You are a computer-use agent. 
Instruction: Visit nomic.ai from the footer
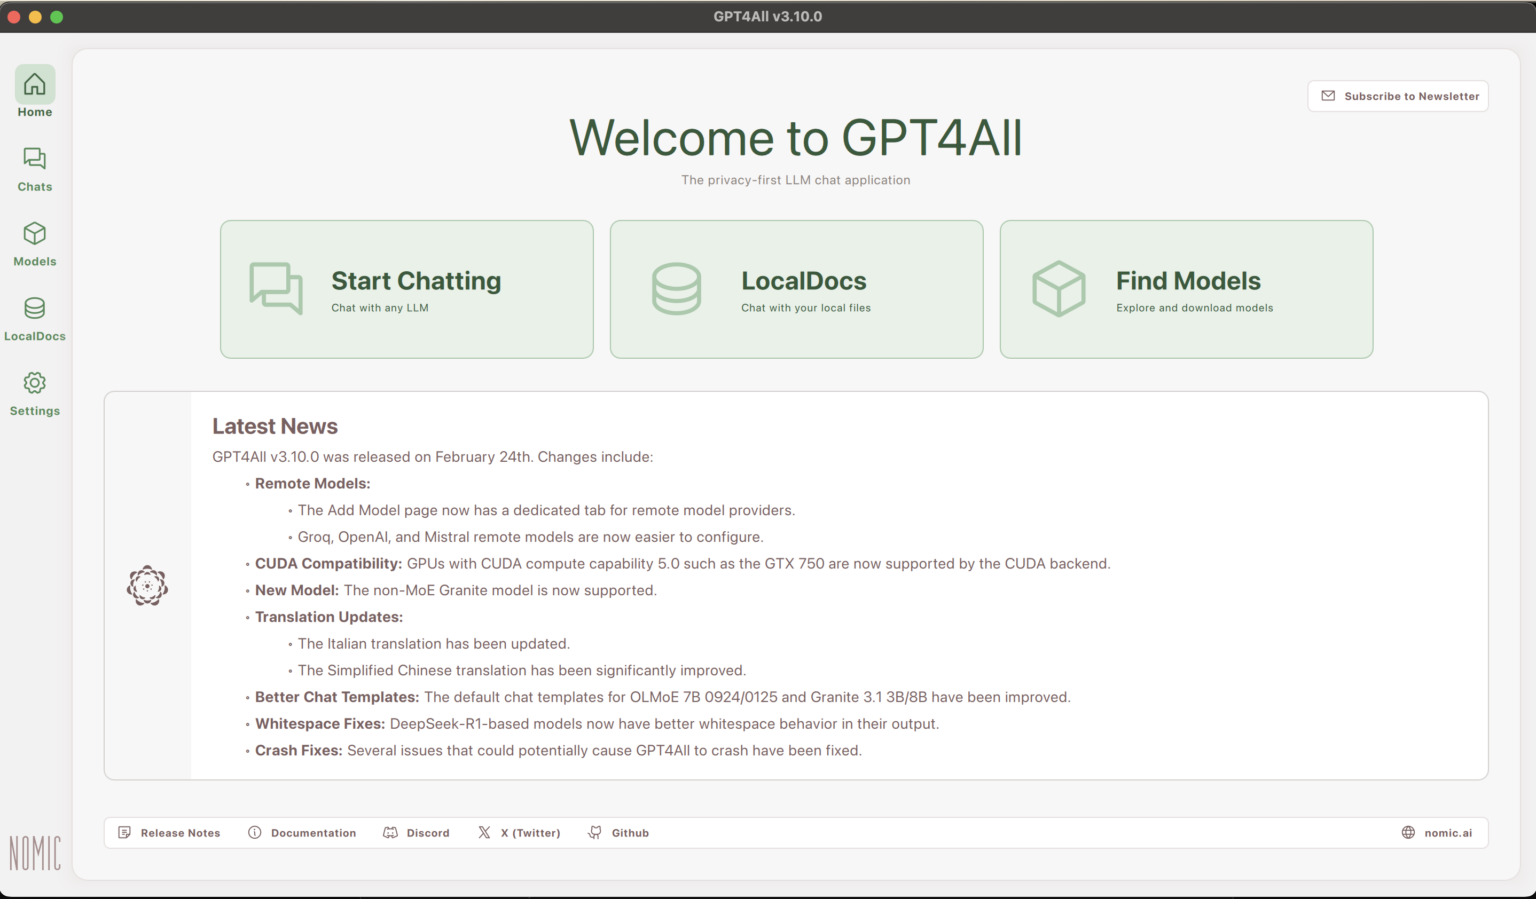coord(1436,832)
